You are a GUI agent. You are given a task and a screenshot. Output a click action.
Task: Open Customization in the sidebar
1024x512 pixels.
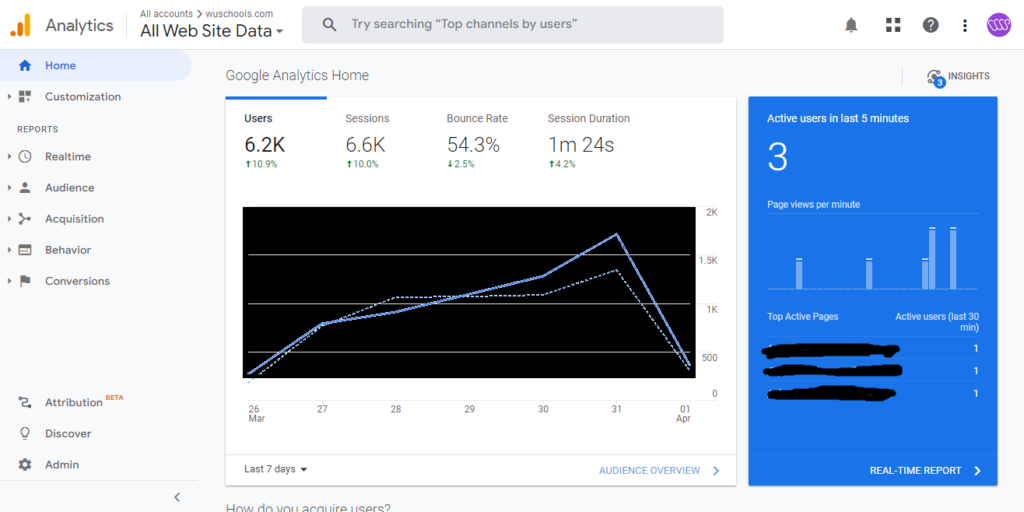tap(83, 97)
